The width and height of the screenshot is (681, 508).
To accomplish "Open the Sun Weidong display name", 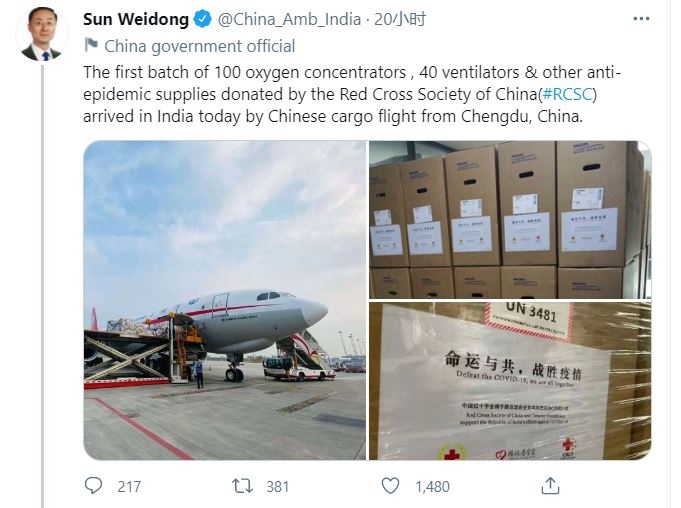I will click(136, 20).
